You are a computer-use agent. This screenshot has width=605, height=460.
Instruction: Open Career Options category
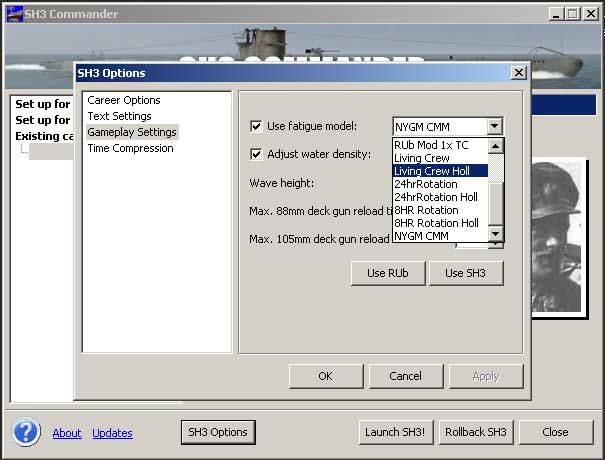(123, 100)
